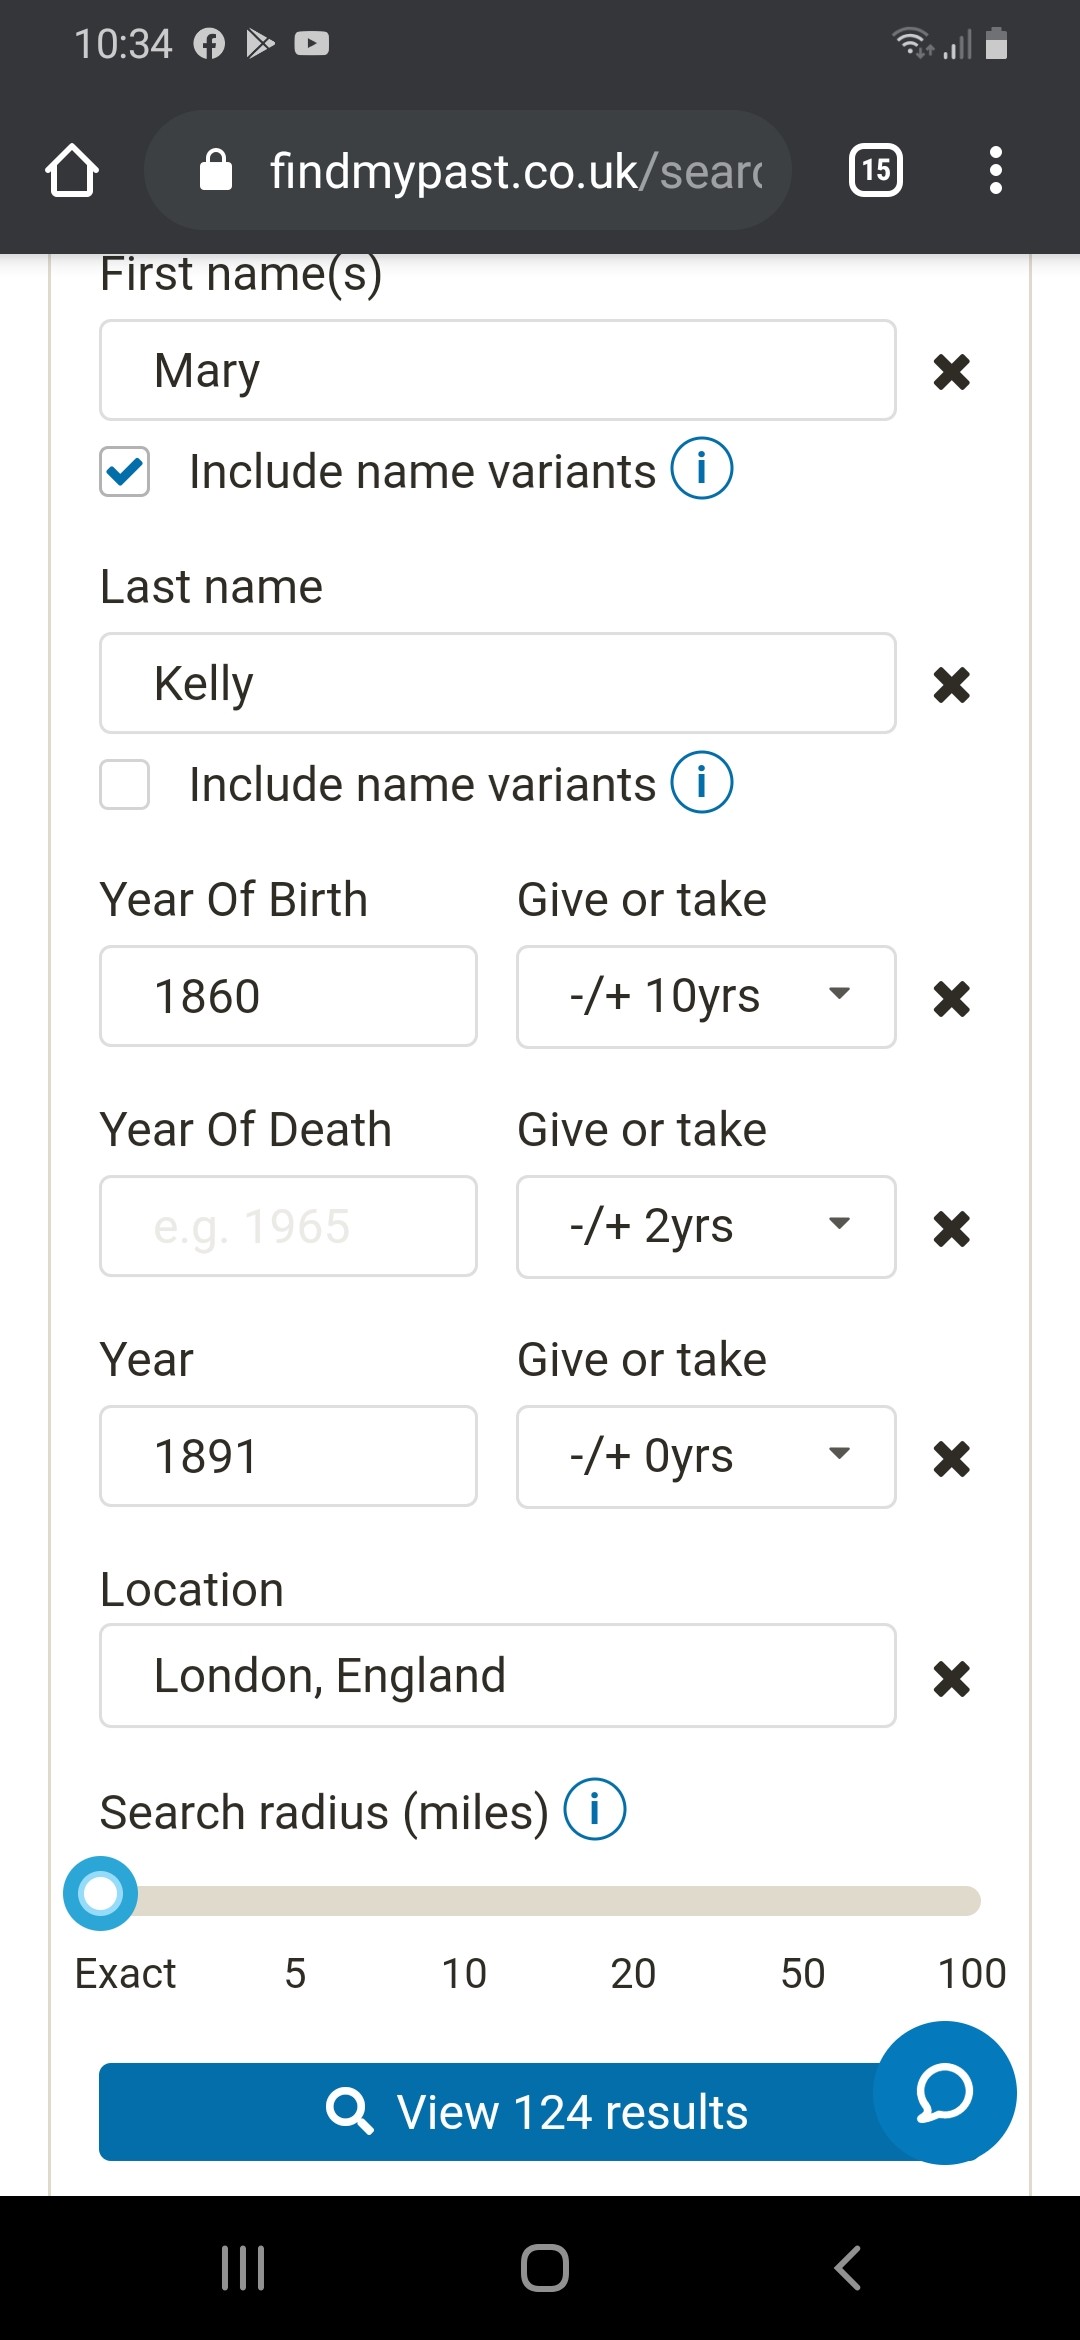Tap the findmypast URL address bar

pyautogui.click(x=470, y=170)
